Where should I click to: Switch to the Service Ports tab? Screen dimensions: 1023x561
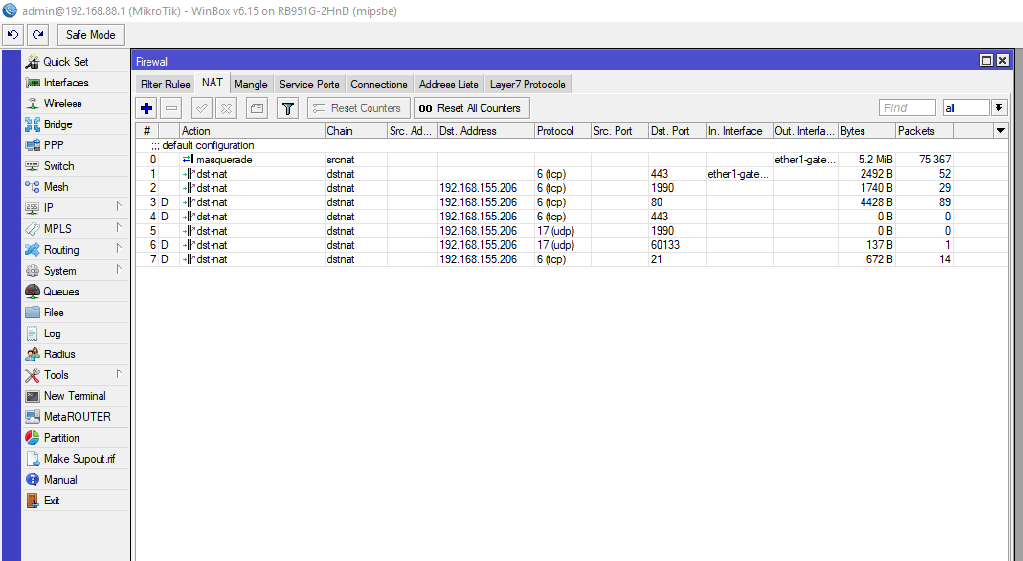309,84
